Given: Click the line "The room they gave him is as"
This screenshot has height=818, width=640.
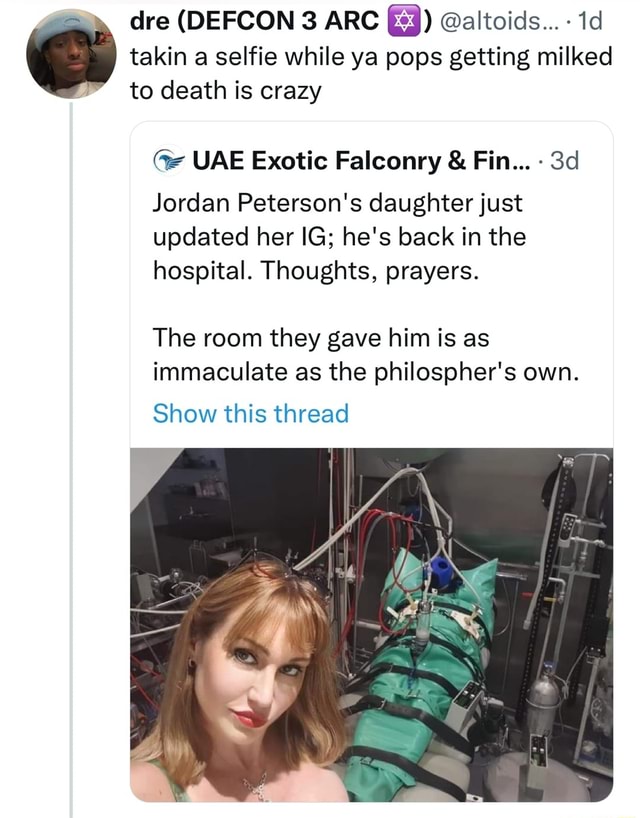Looking at the screenshot, I should coord(320,338).
